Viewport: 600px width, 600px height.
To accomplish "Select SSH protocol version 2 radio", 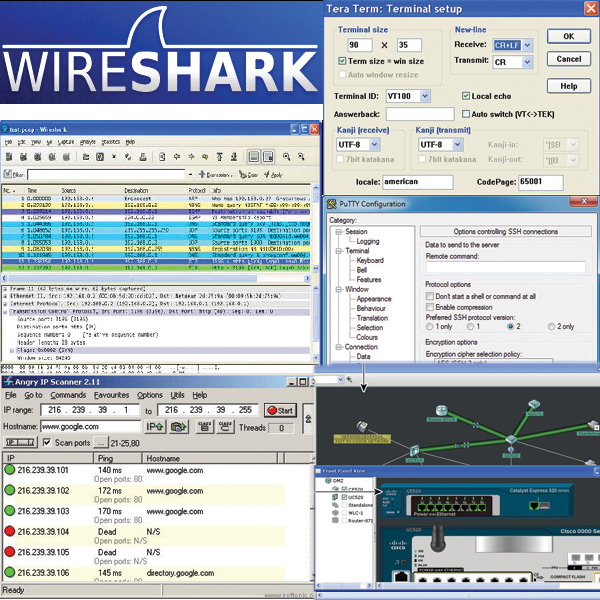I will pos(510,326).
